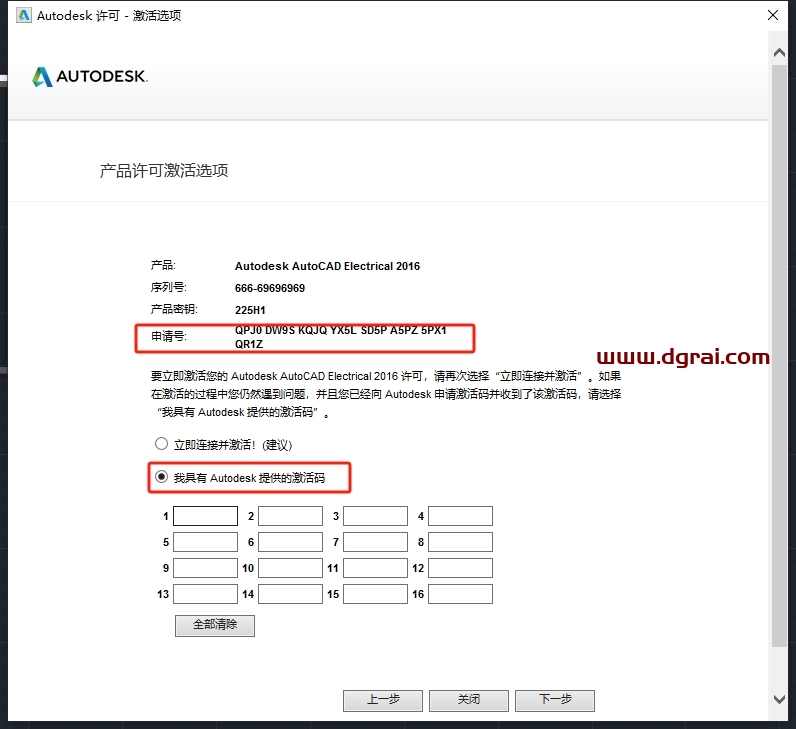Click the product key 225H1
796x729 pixels.
point(250,310)
